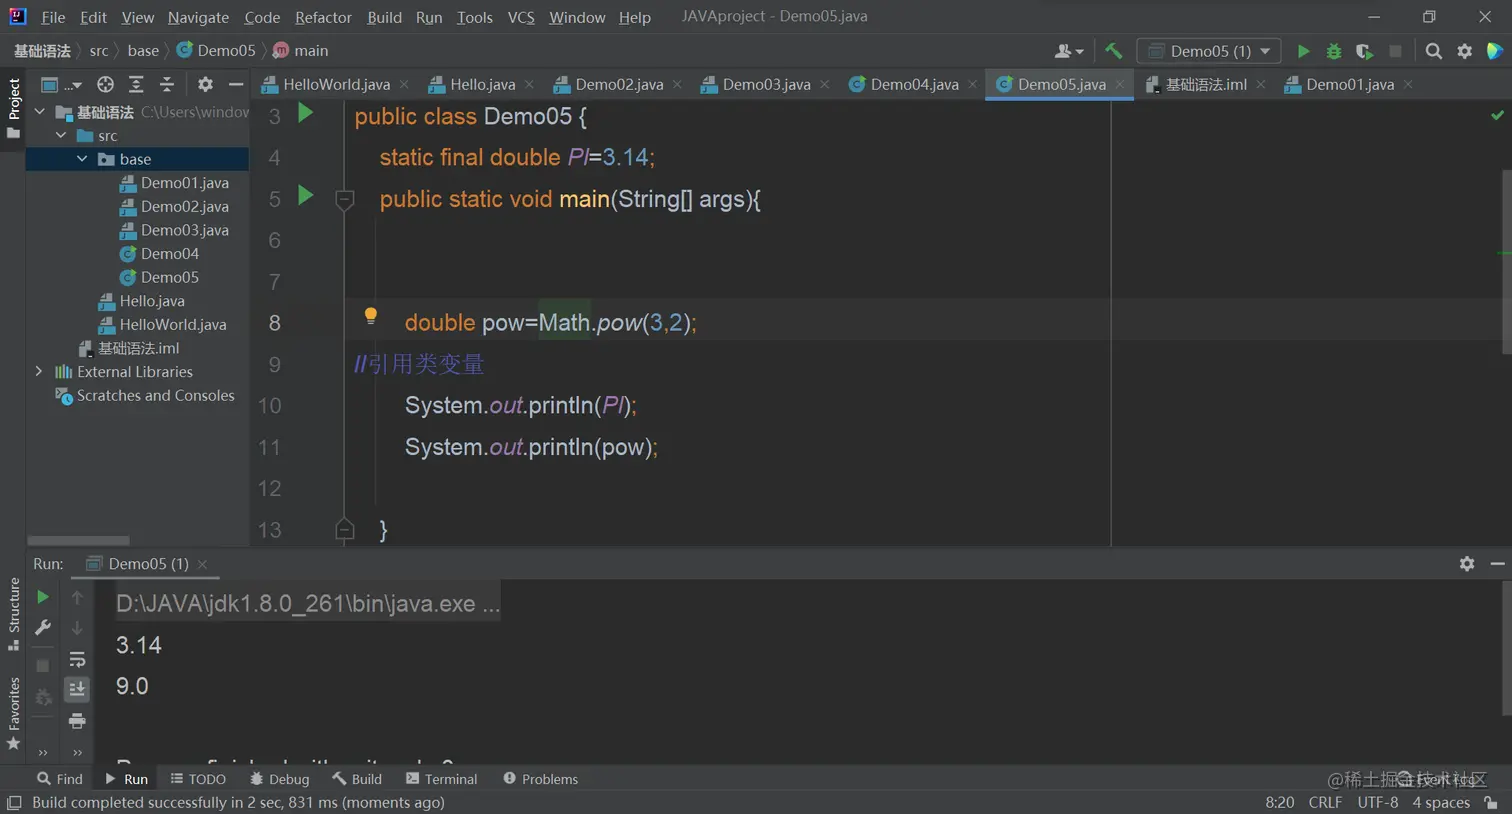Collapse all in Project panel

tap(167, 85)
